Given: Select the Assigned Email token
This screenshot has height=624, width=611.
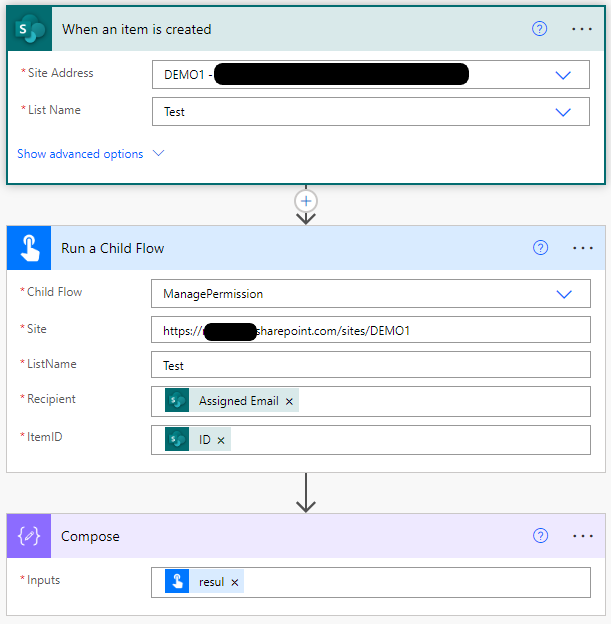Looking at the screenshot, I should (238, 401).
